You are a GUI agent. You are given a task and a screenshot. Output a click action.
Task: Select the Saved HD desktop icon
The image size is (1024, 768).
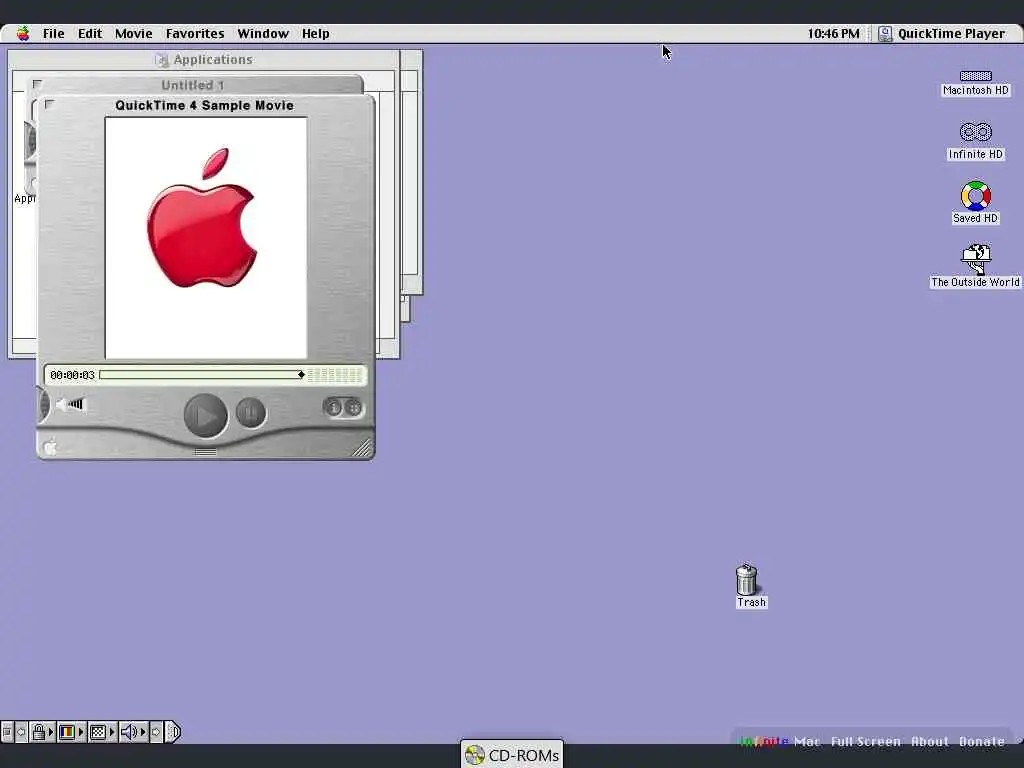click(x=976, y=202)
